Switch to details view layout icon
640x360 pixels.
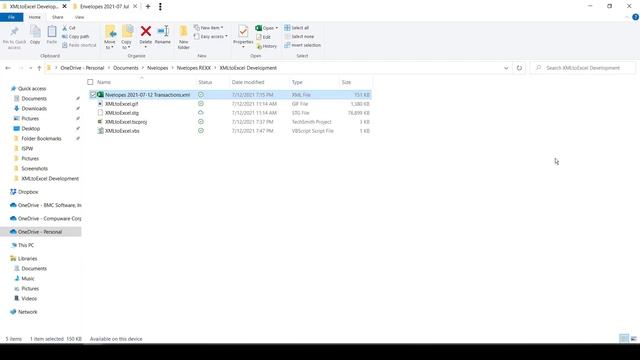624,338
